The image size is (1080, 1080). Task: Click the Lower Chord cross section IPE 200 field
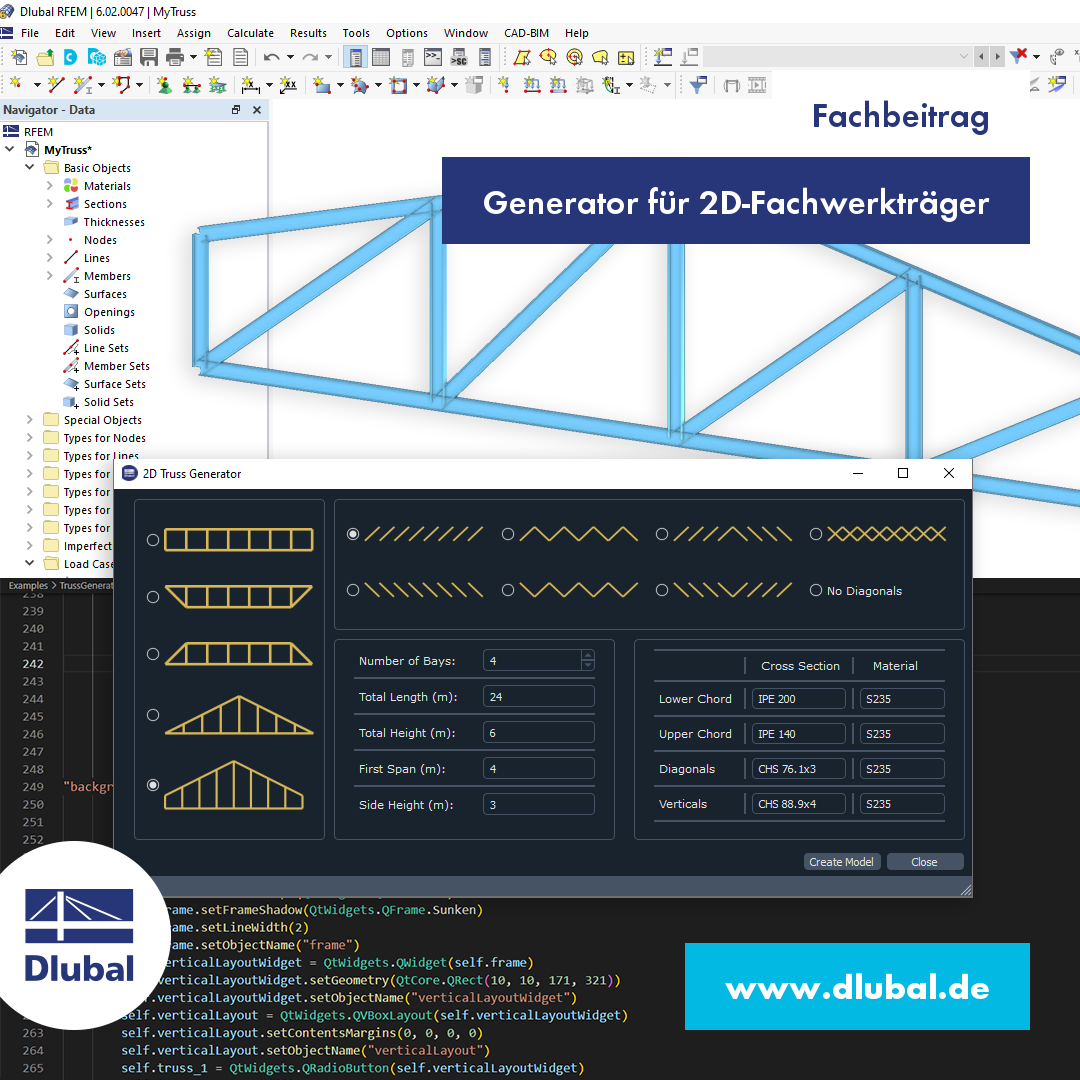point(798,698)
